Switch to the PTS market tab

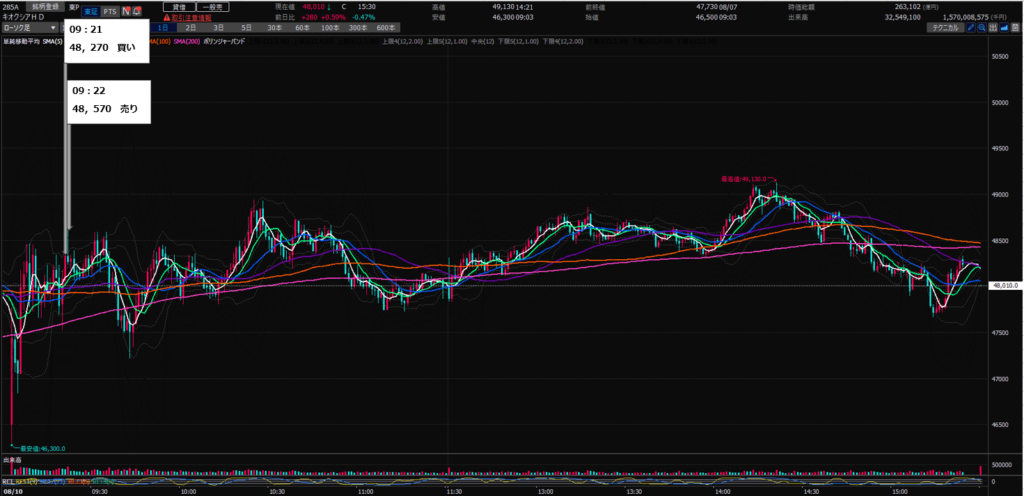pyautogui.click(x=111, y=11)
